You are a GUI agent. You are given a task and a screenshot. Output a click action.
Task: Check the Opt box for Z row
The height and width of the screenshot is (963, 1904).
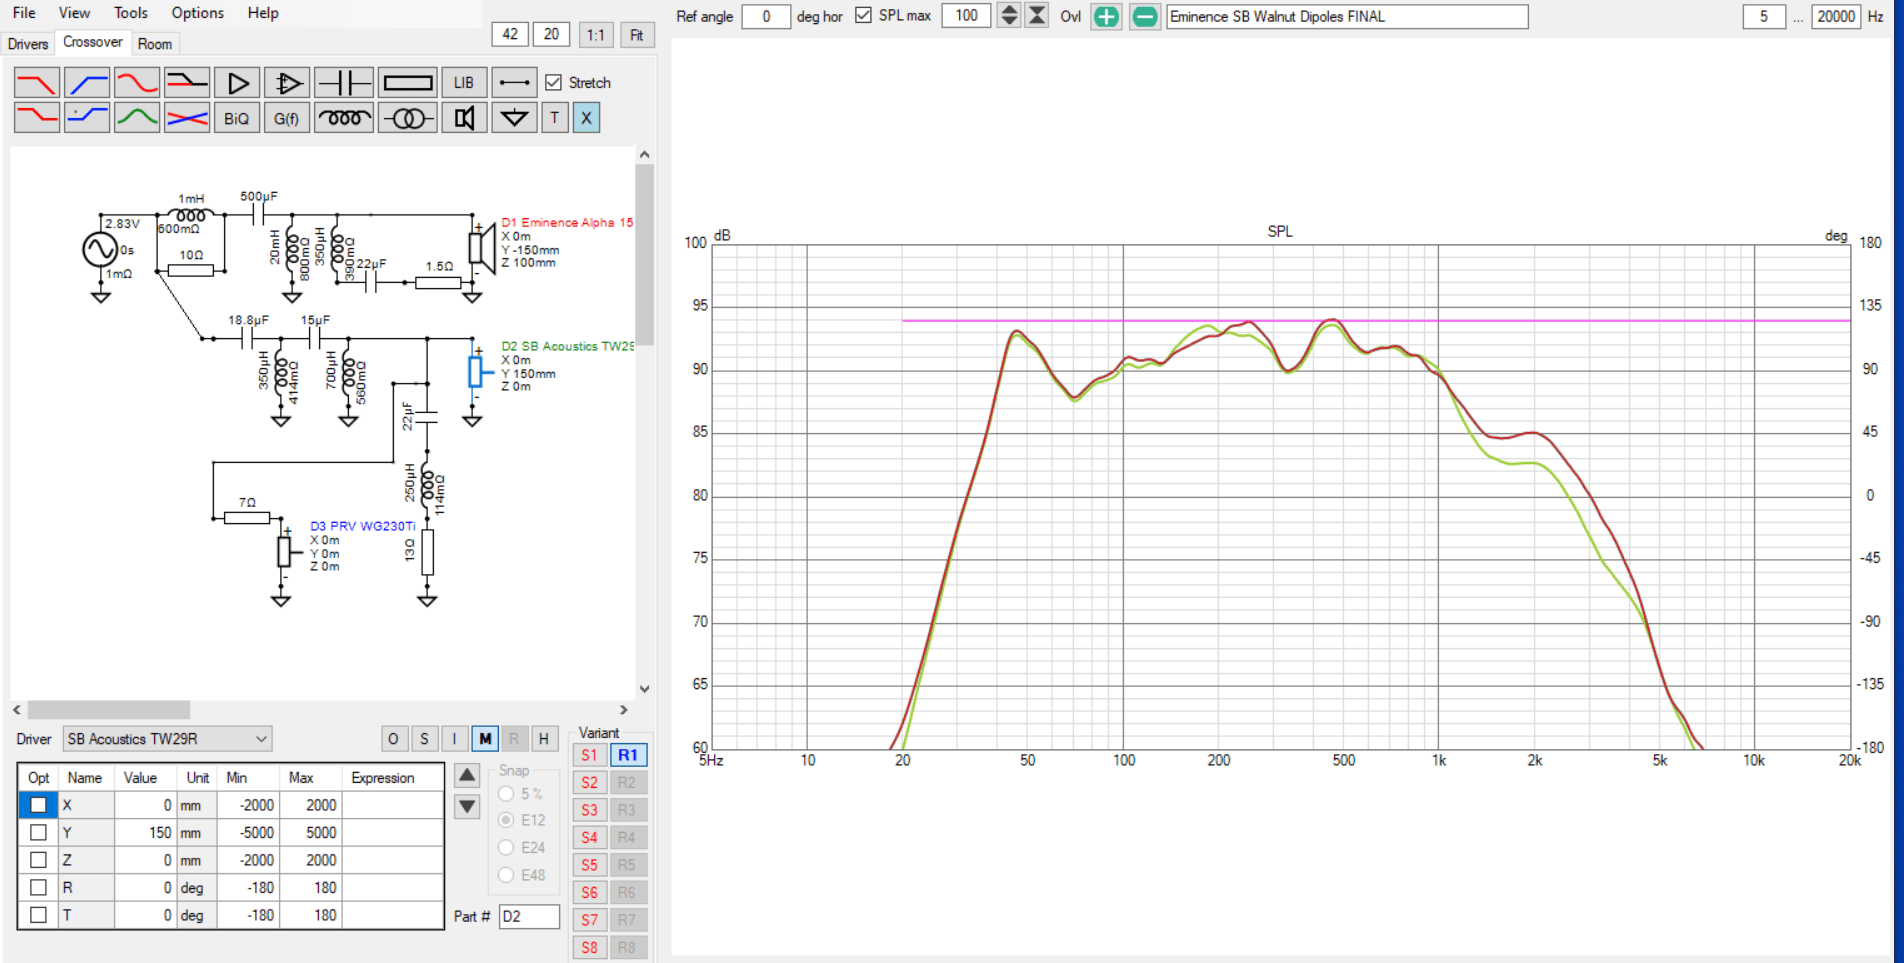coord(38,860)
